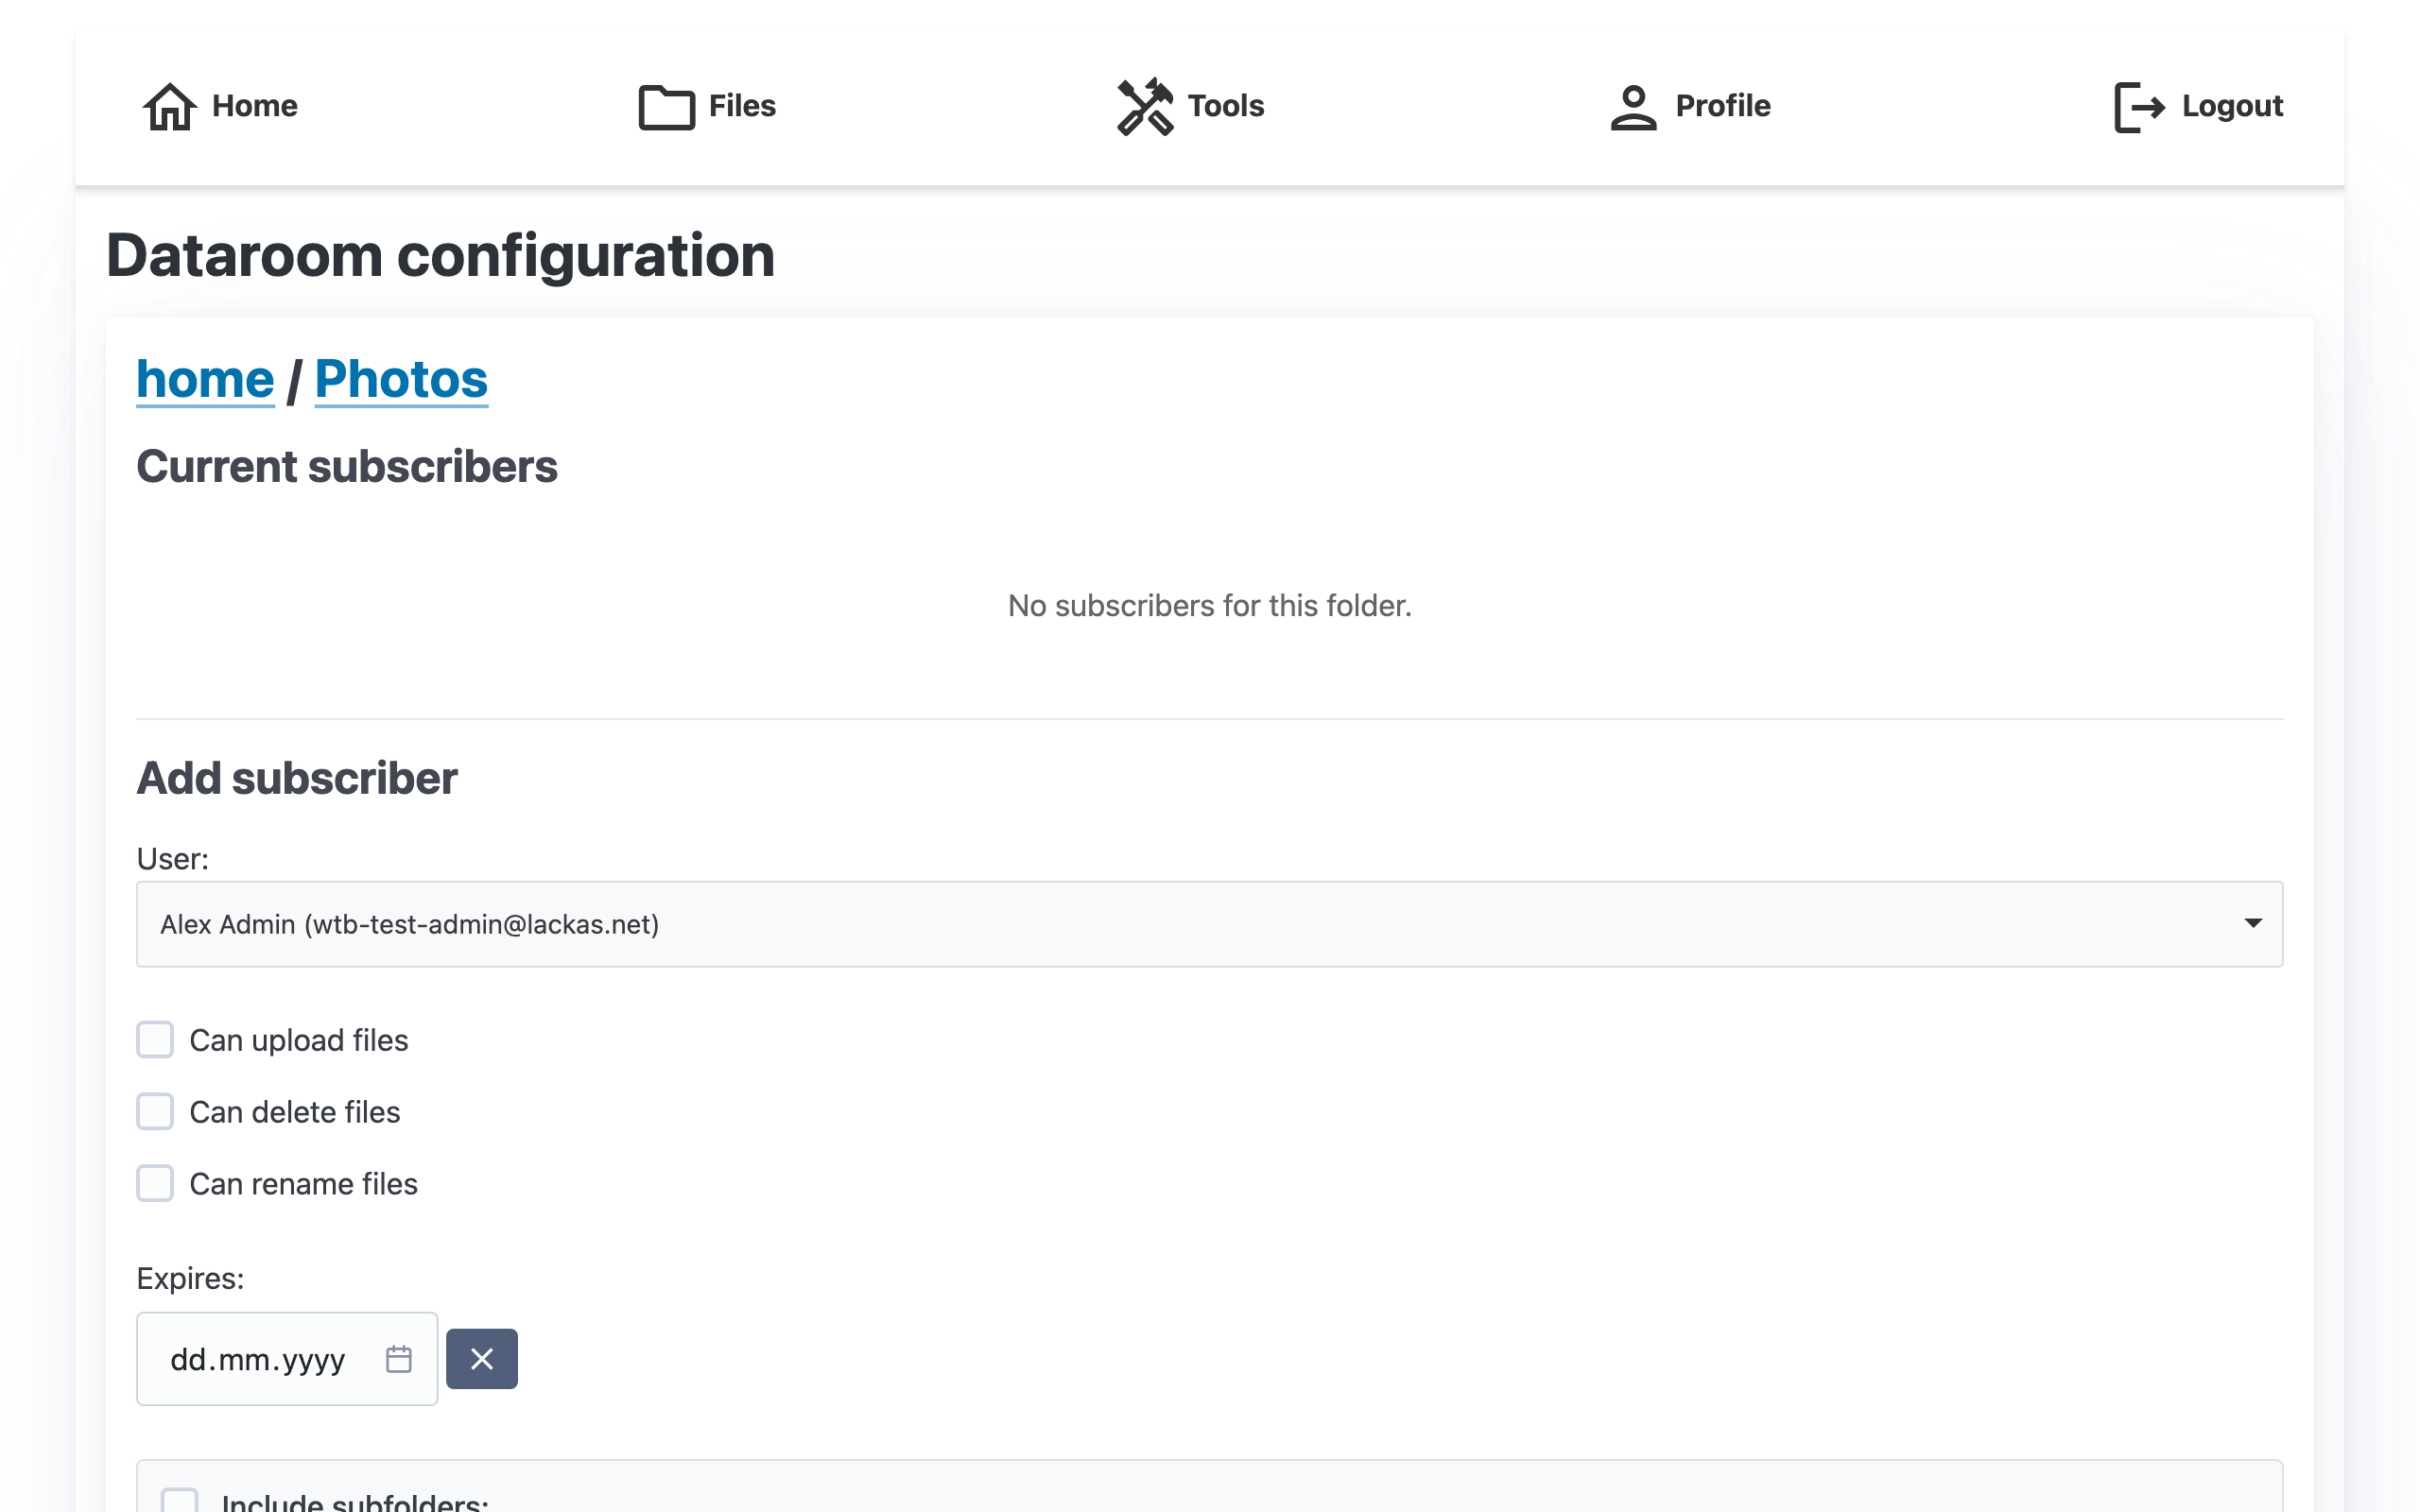Click the Home house icon
Screen dimensions: 2420x1512
pos(169,106)
